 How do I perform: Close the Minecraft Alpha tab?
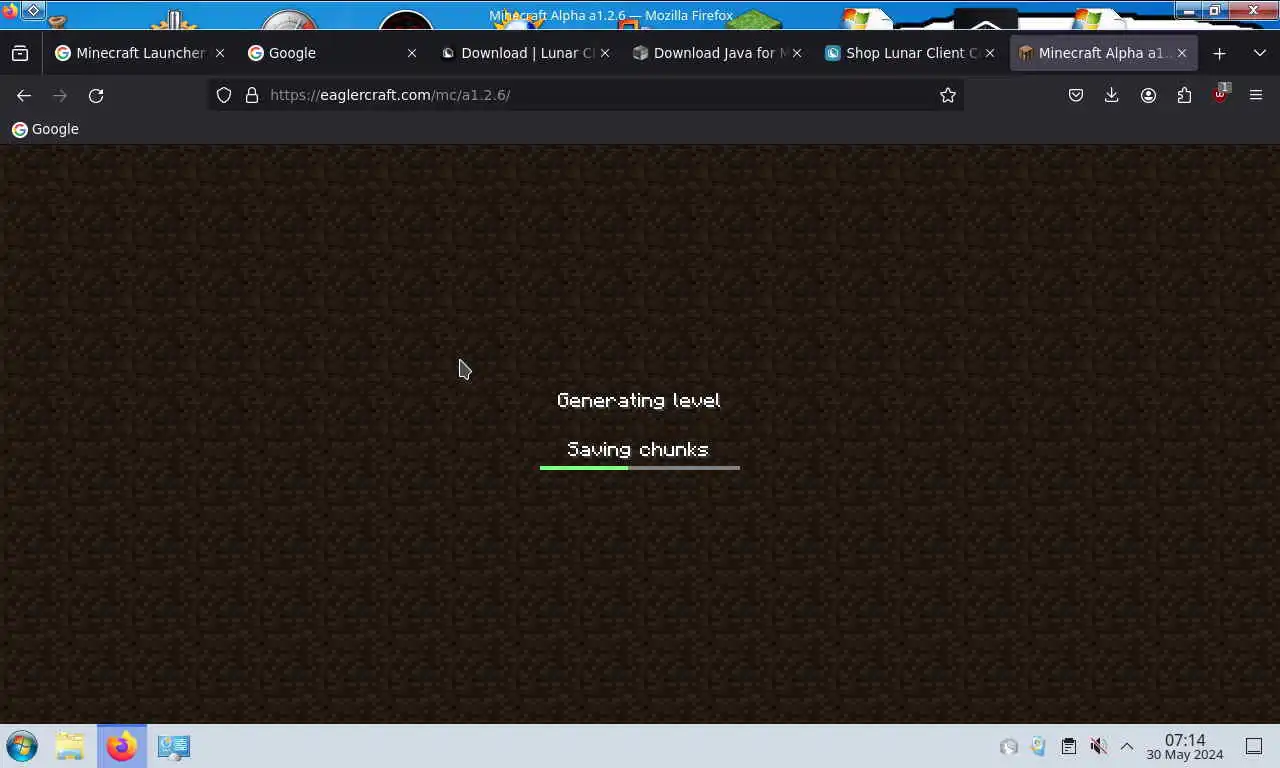[x=1181, y=53]
